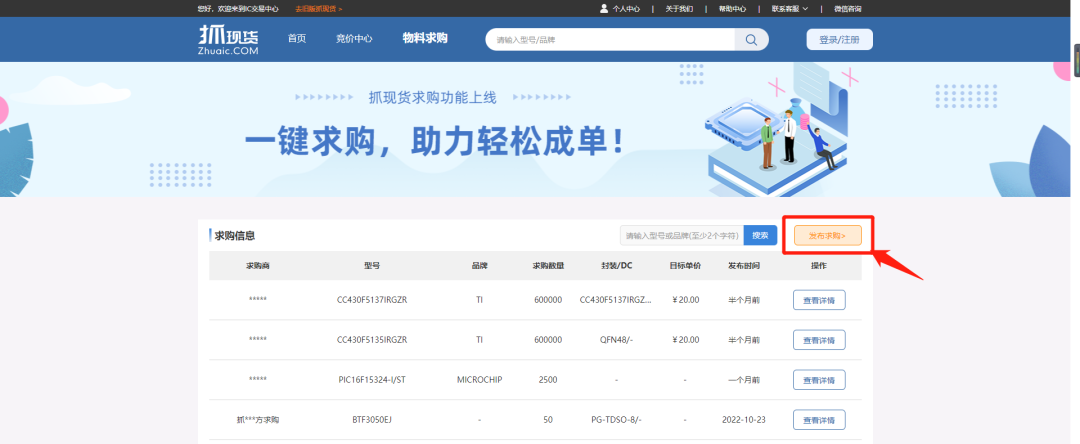
Task: Click the model text BTF3050EJ
Action: 372,419
